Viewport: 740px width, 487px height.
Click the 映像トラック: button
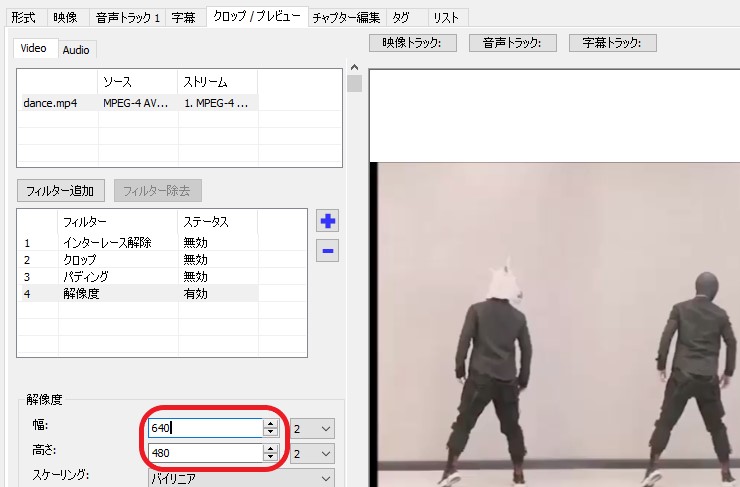pyautogui.click(x=412, y=43)
